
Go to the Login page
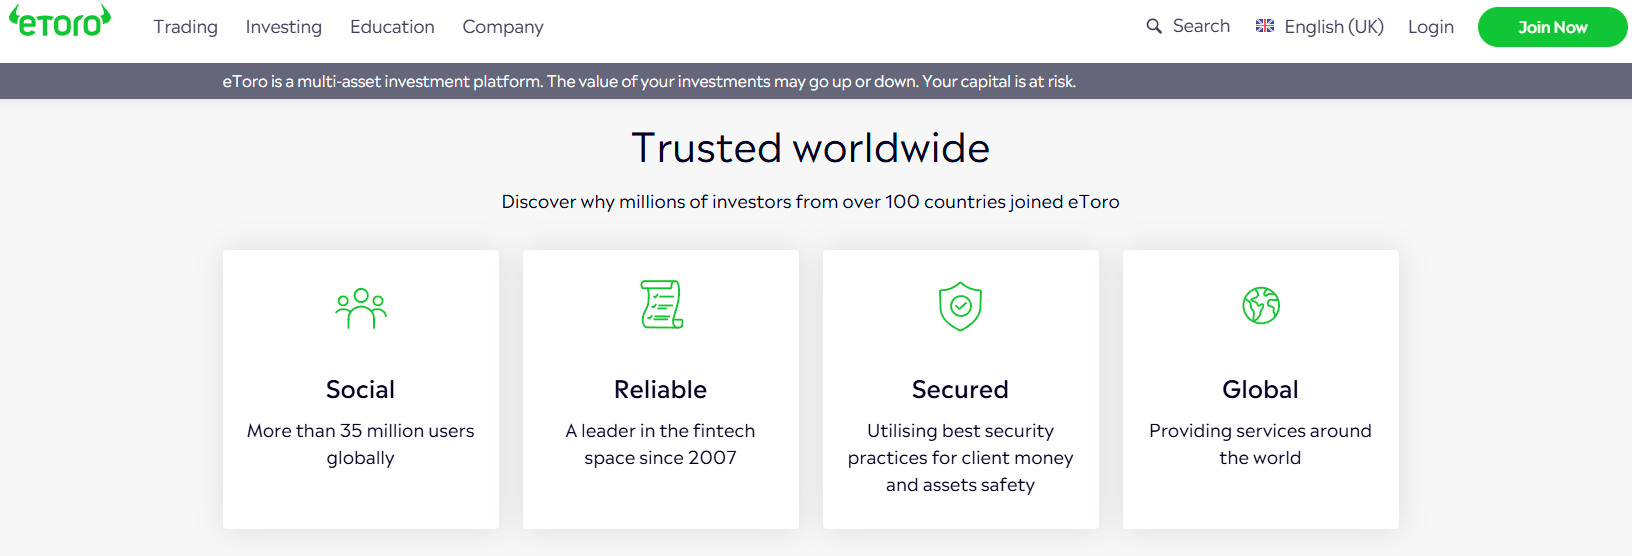coord(1431,27)
